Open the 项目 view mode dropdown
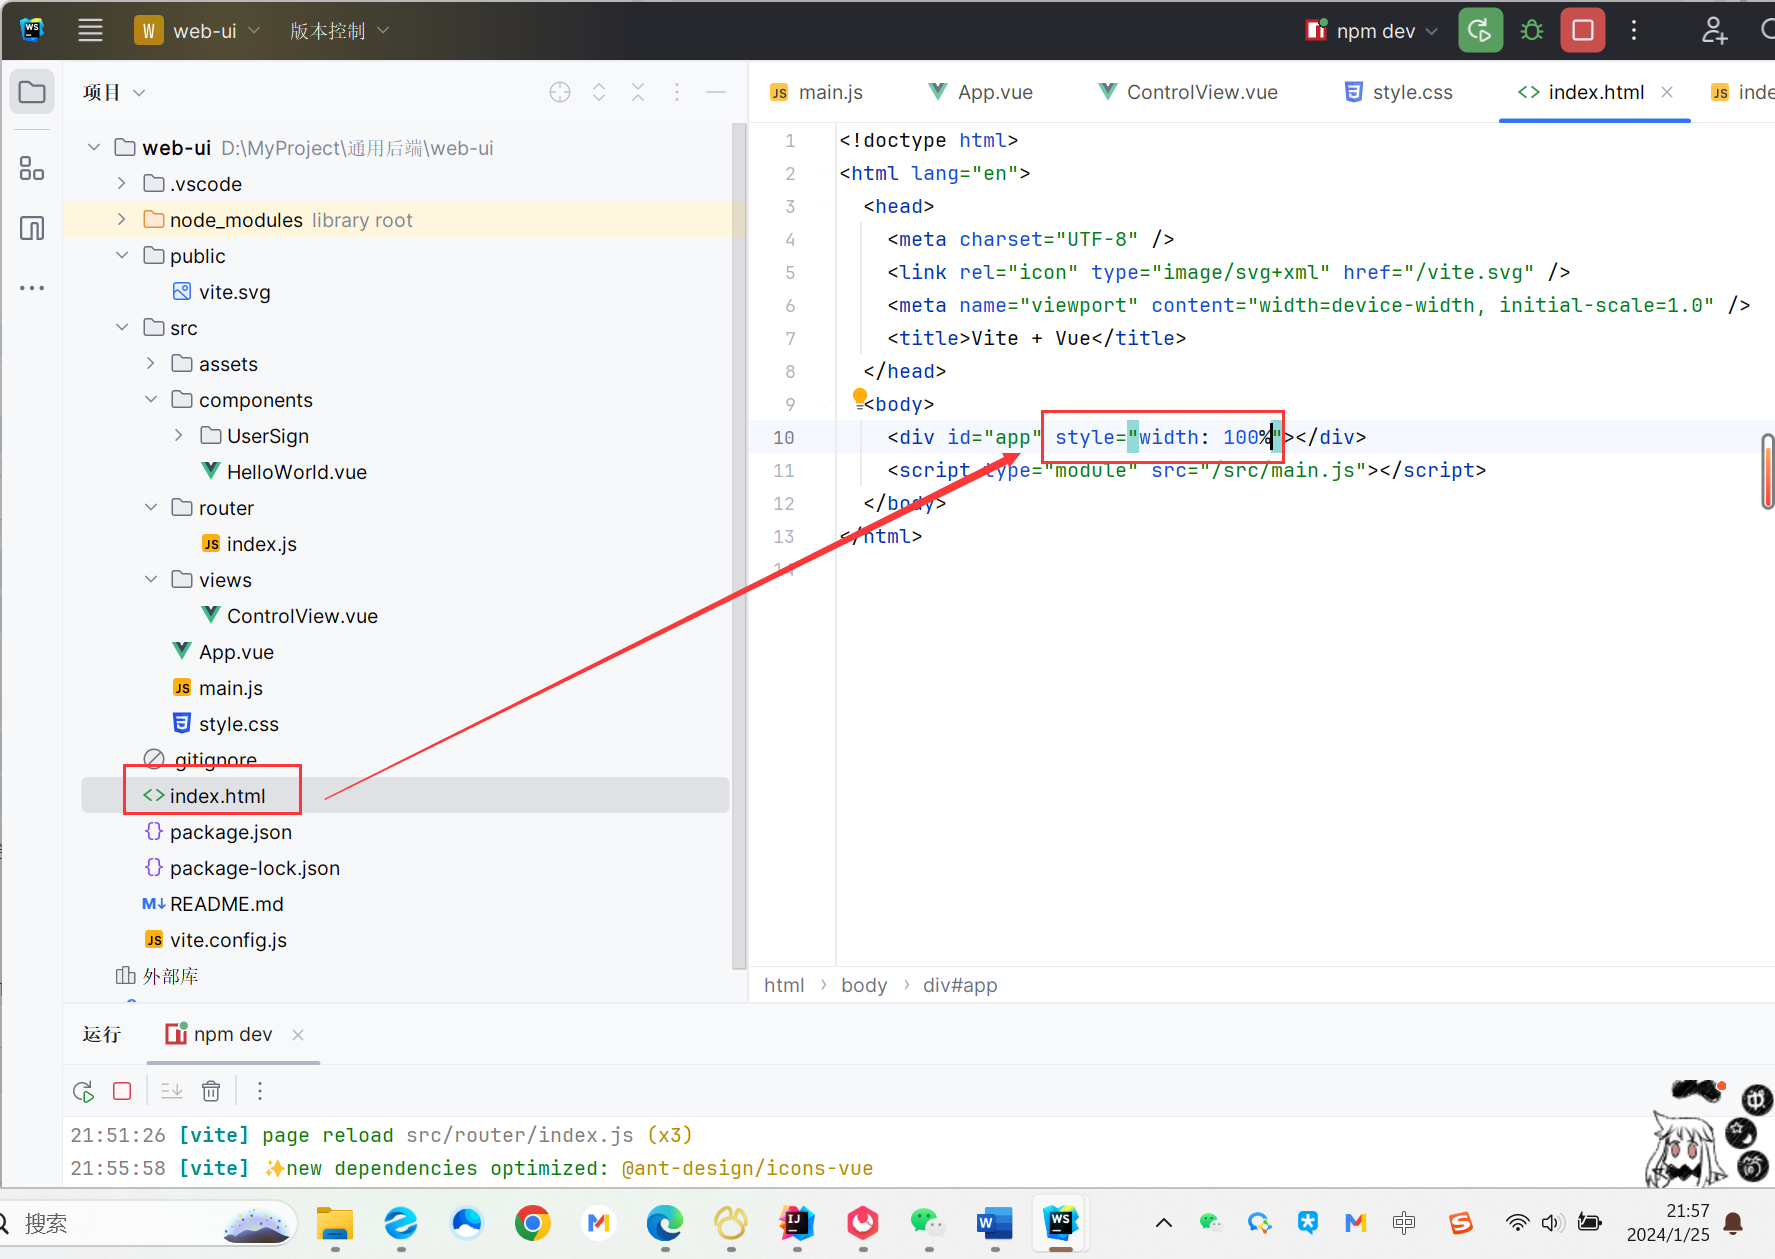 pyautogui.click(x=114, y=92)
